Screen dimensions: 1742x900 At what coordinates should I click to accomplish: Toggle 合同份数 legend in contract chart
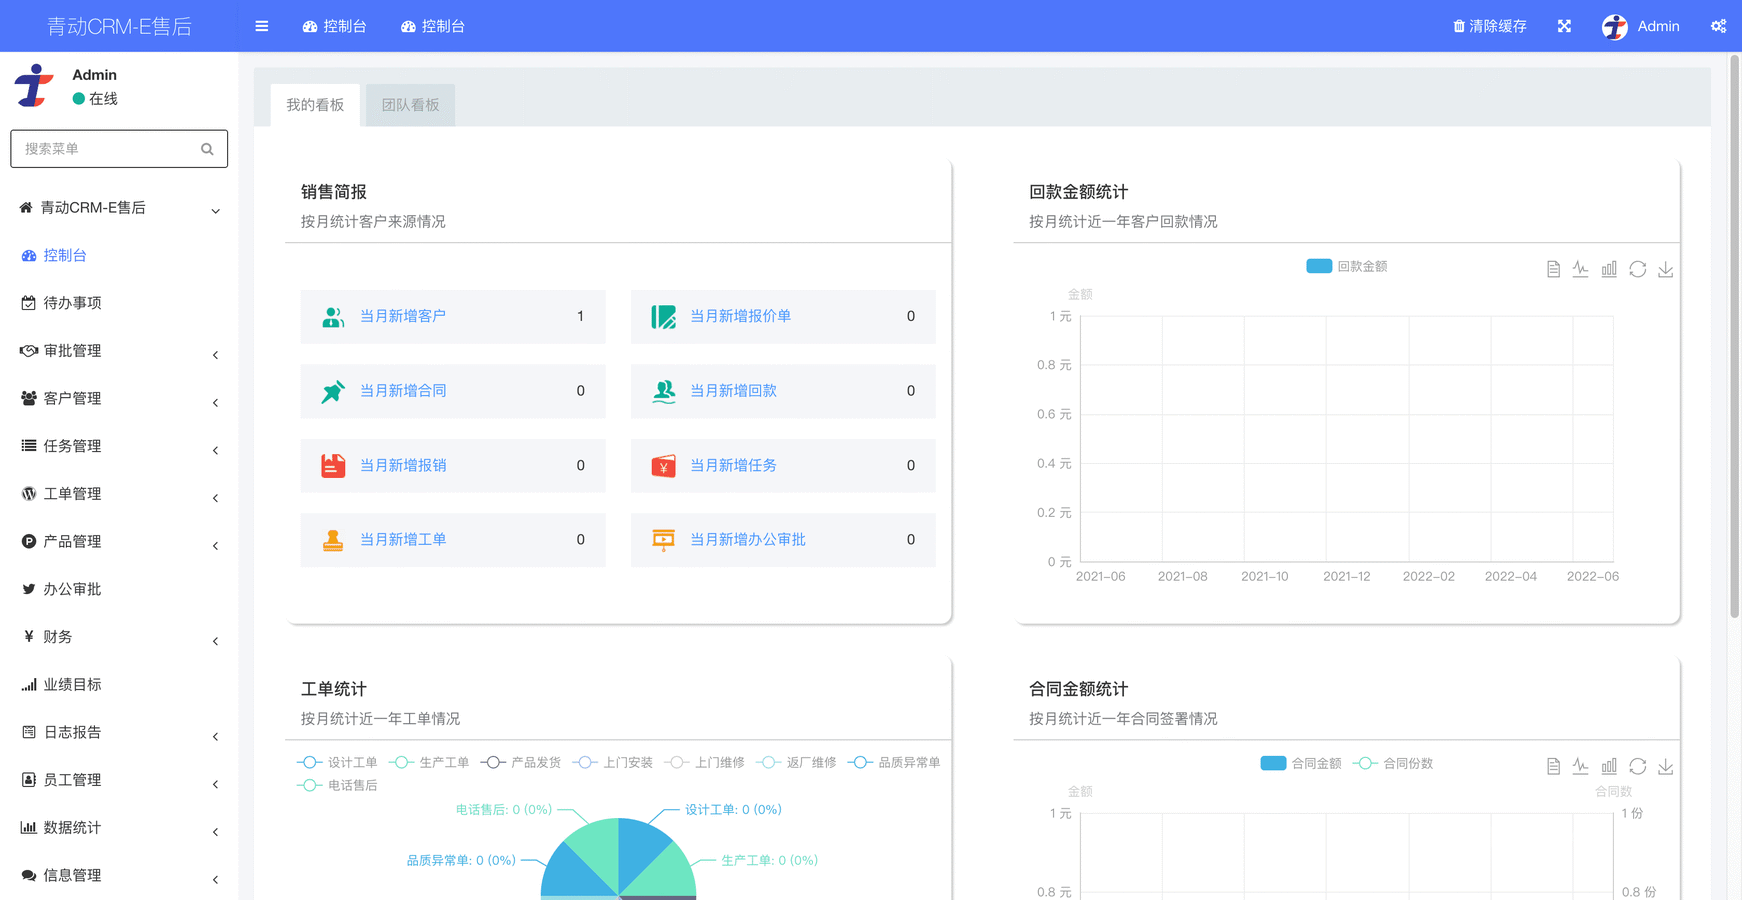1394,763
